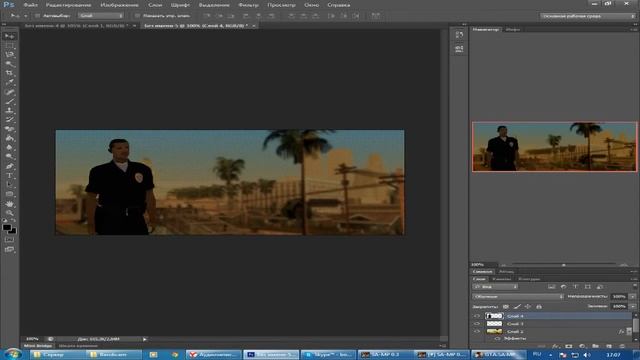Set the foreground color swatch

[x=7, y=227]
